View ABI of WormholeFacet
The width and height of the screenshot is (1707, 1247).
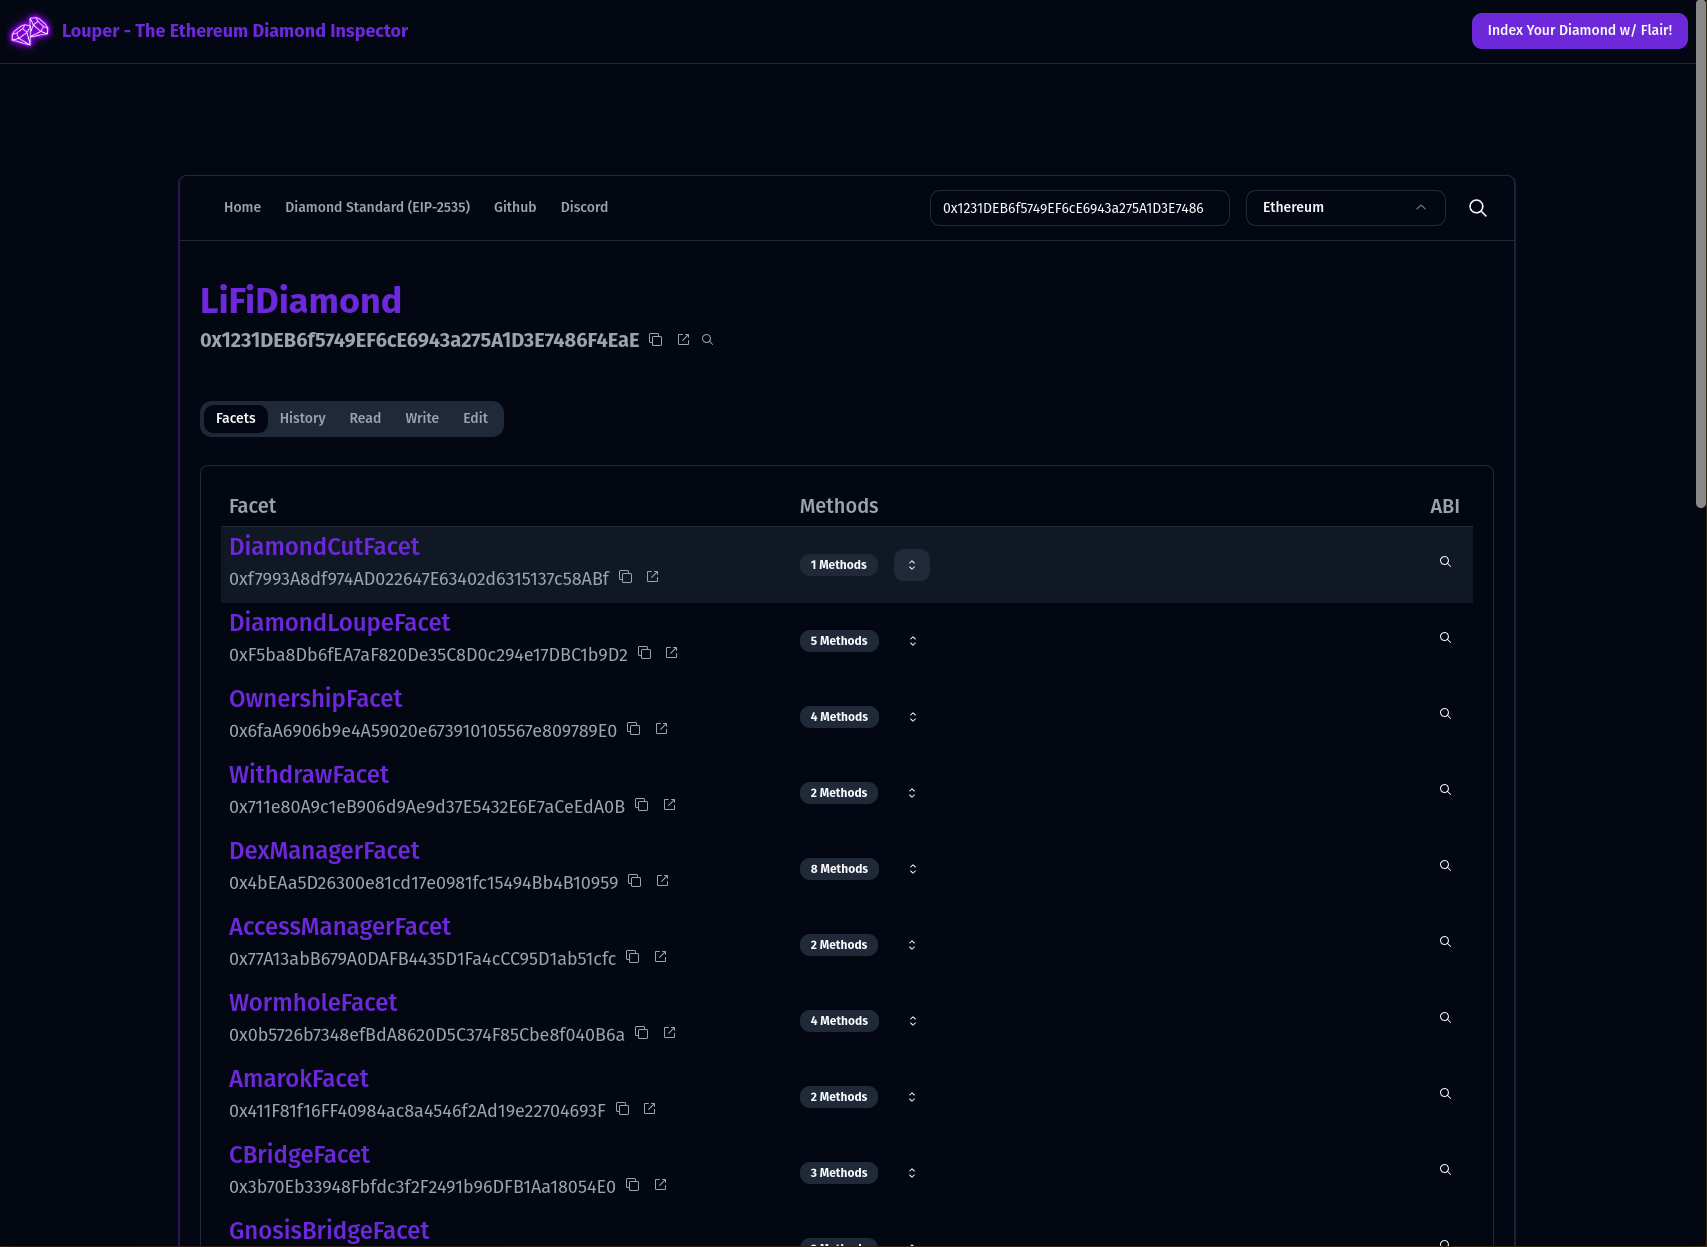pos(1445,1018)
